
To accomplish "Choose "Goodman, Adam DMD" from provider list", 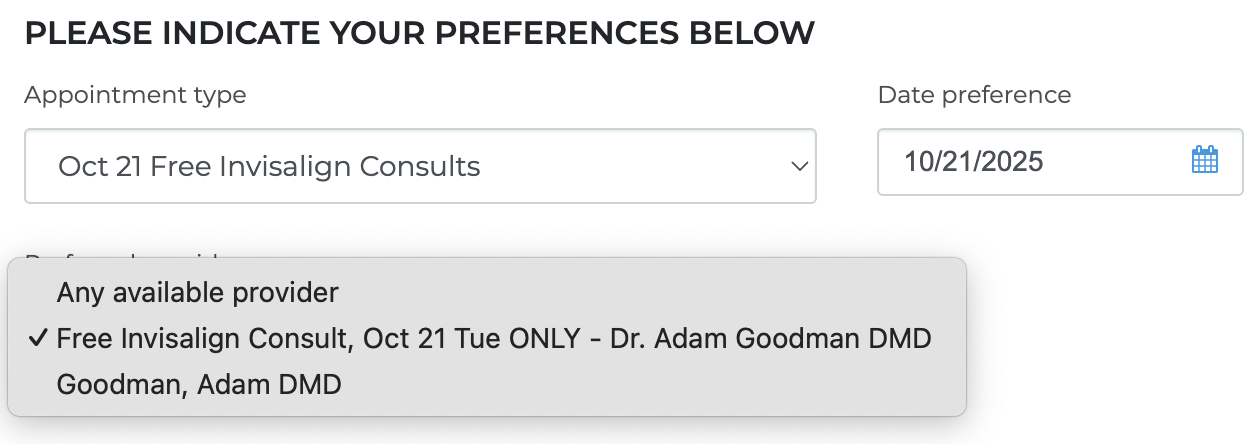I will pyautogui.click(x=199, y=384).
